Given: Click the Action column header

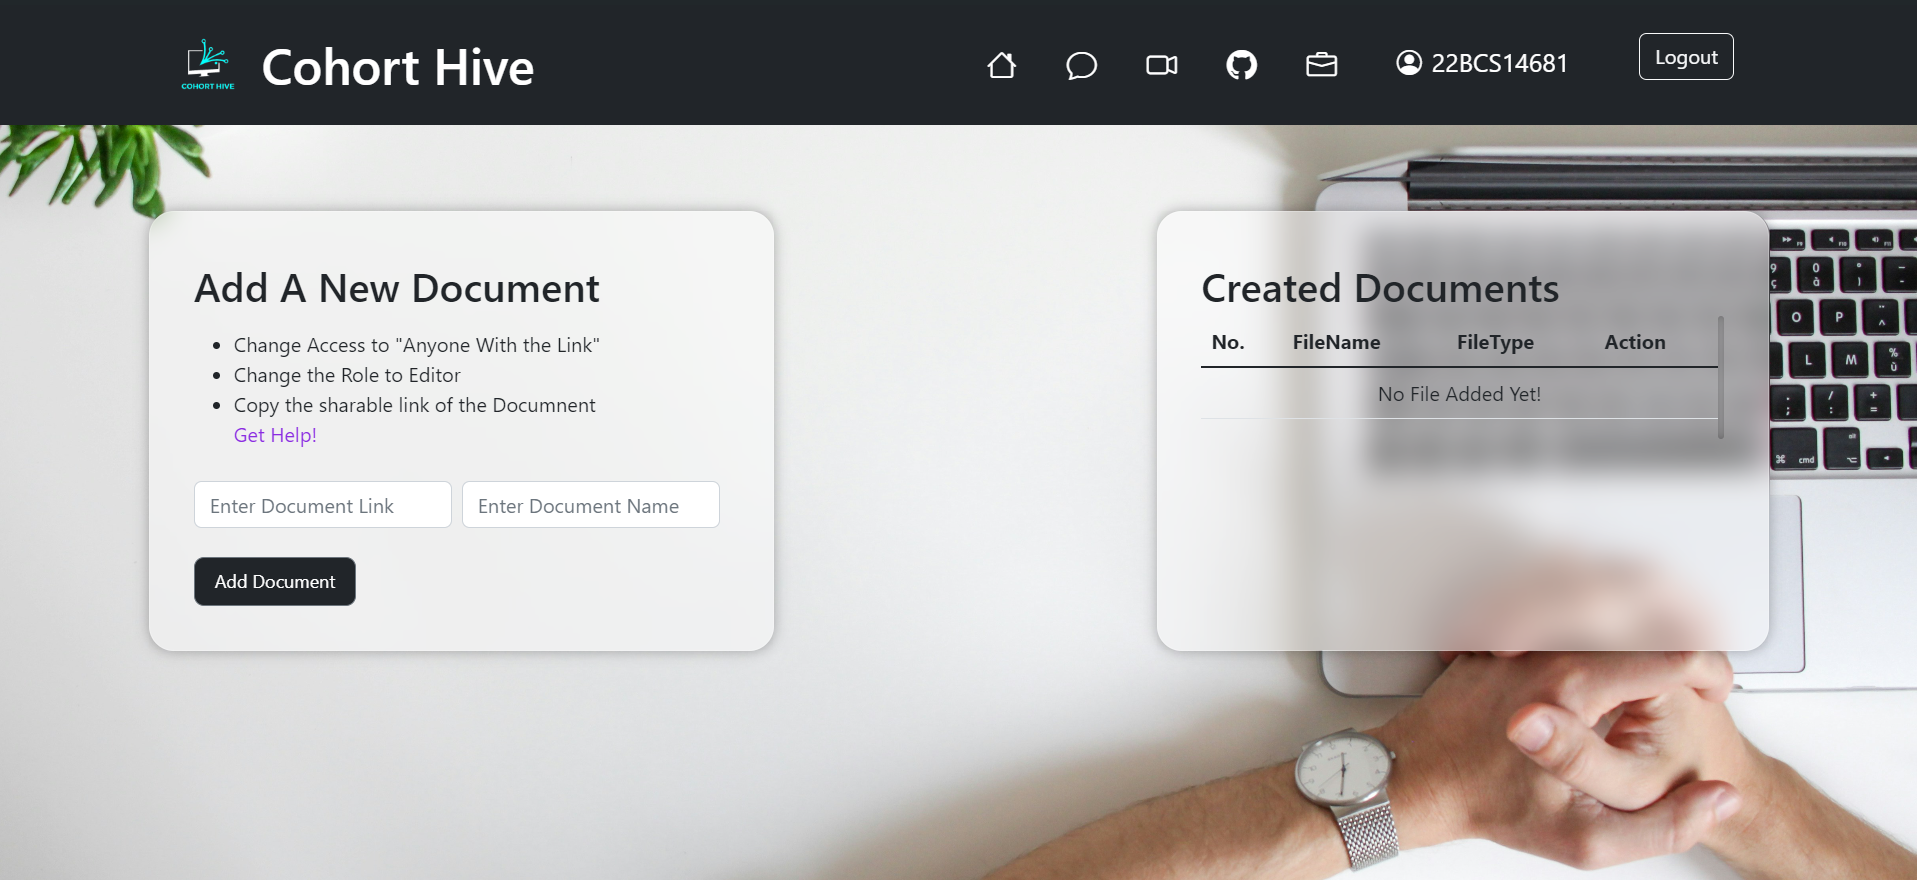Looking at the screenshot, I should click(x=1635, y=342).
